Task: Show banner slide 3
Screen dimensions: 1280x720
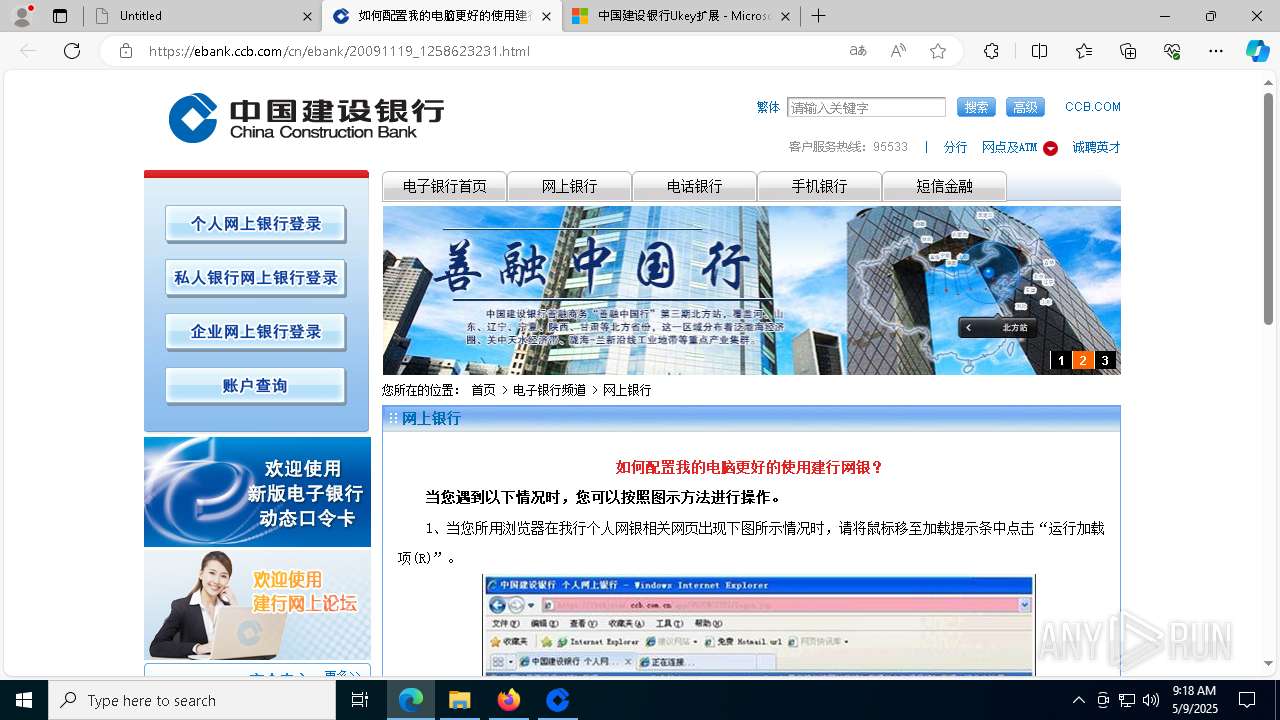Action: point(1105,361)
